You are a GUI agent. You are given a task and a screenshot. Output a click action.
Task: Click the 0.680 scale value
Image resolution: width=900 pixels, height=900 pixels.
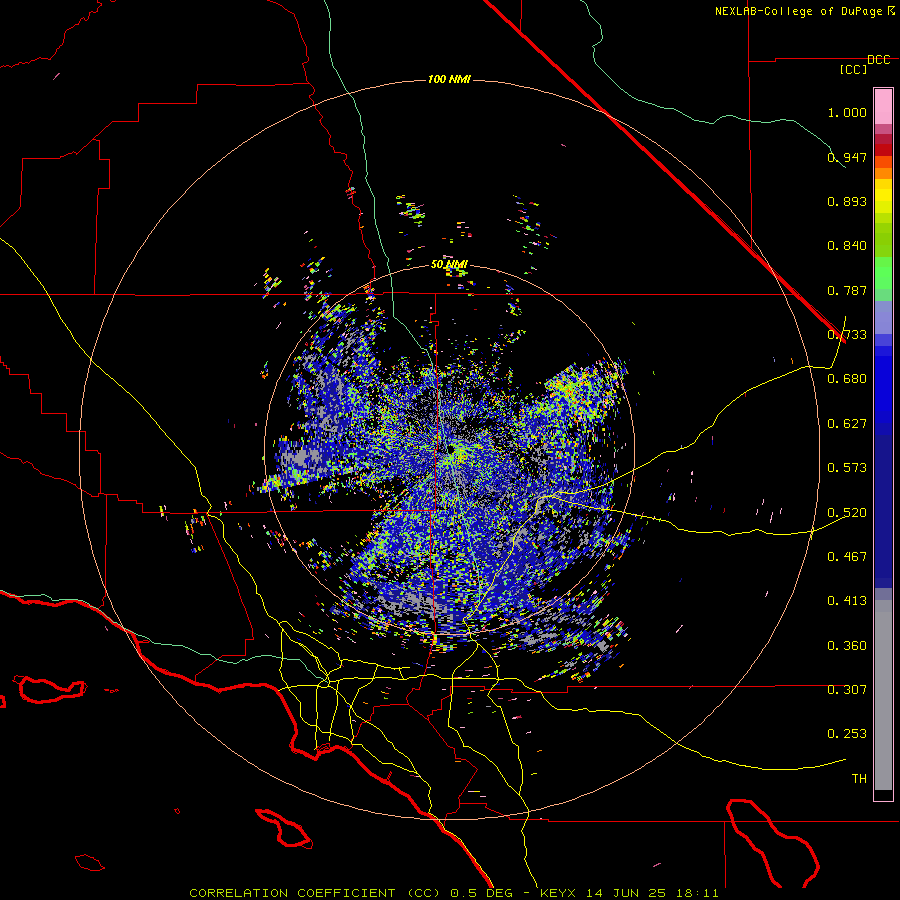[x=847, y=379]
